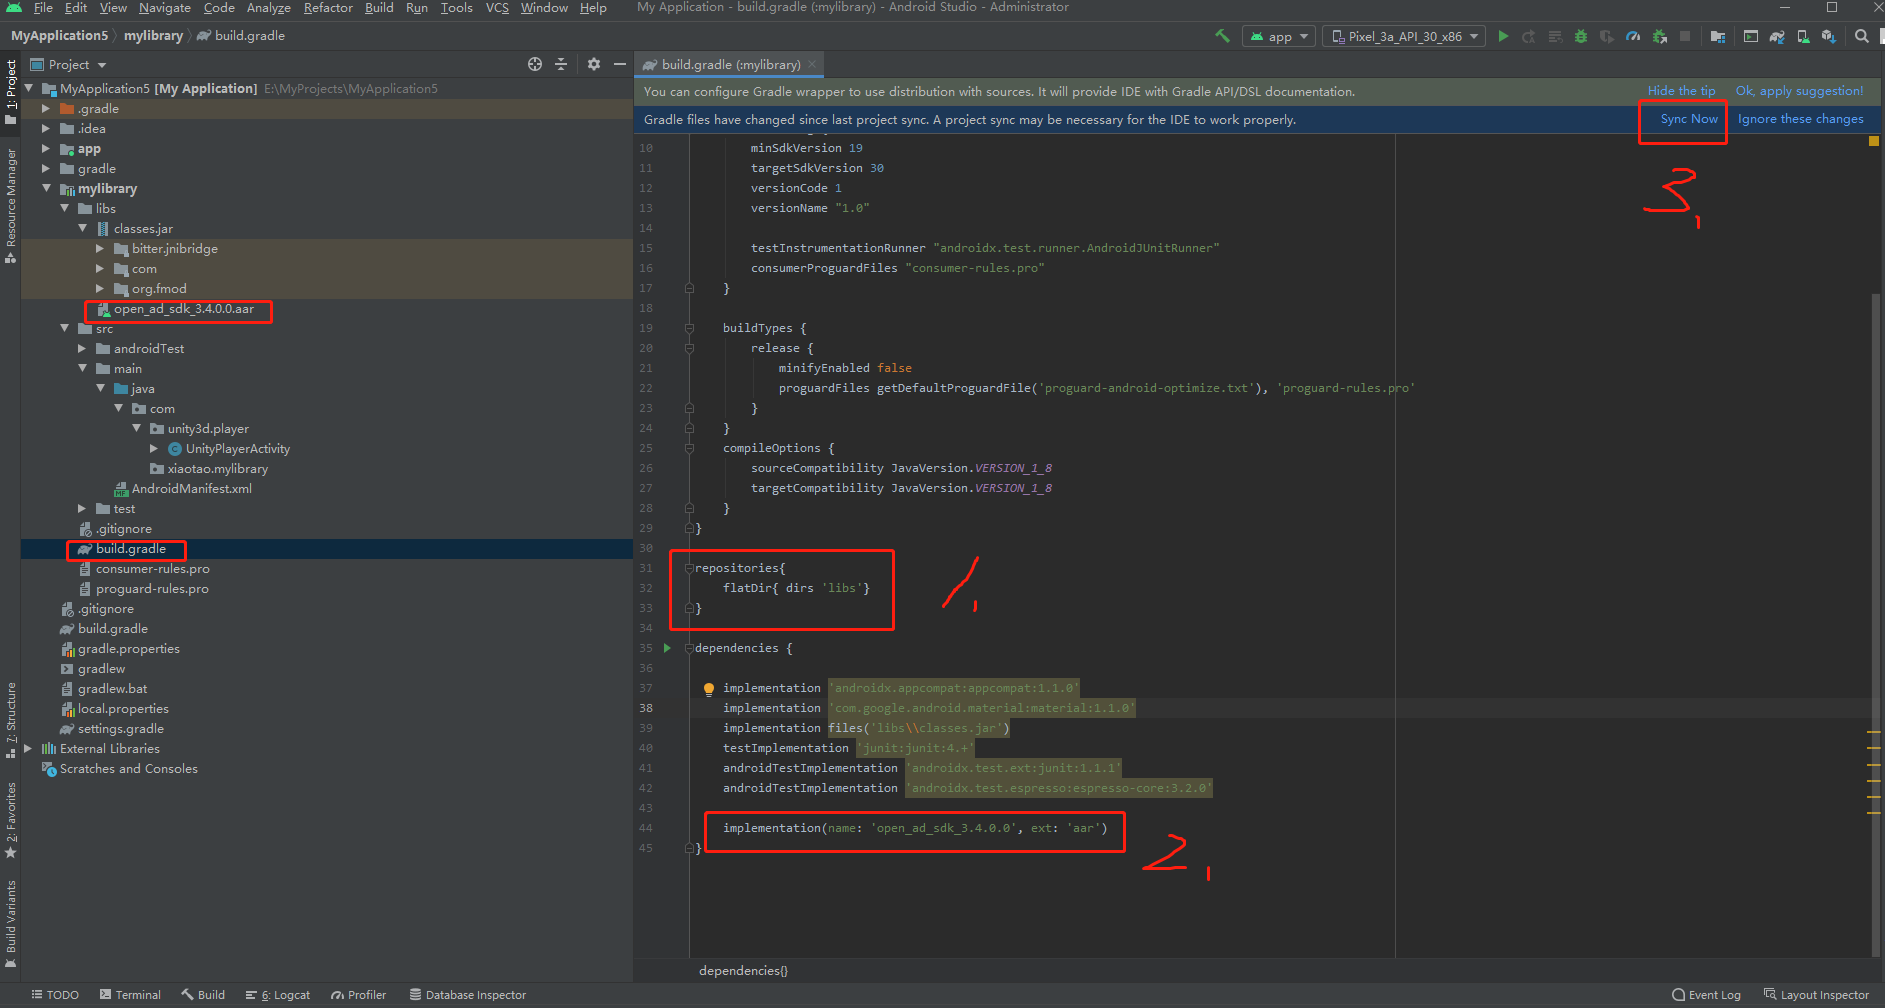Select UnityPlayerActivity class in the tree

238,449
